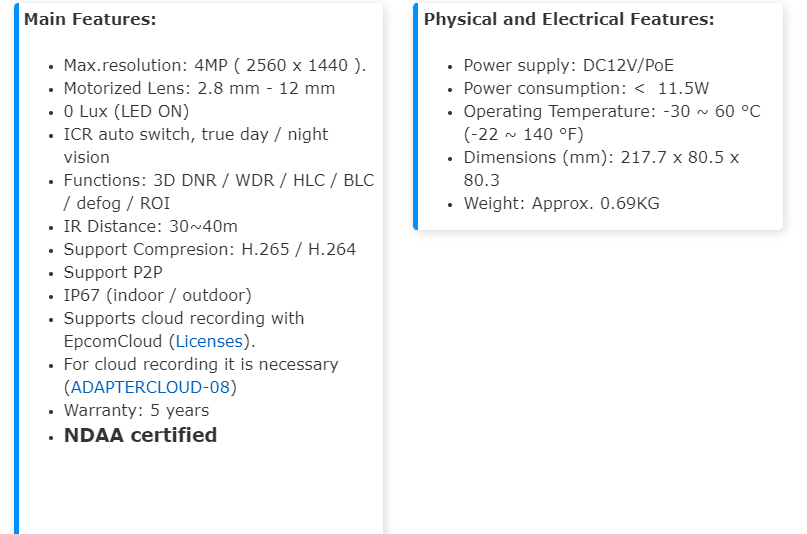Click the Weight Approx. 0.69KG item
Viewport: 807px width, 534px height.
[x=561, y=203]
